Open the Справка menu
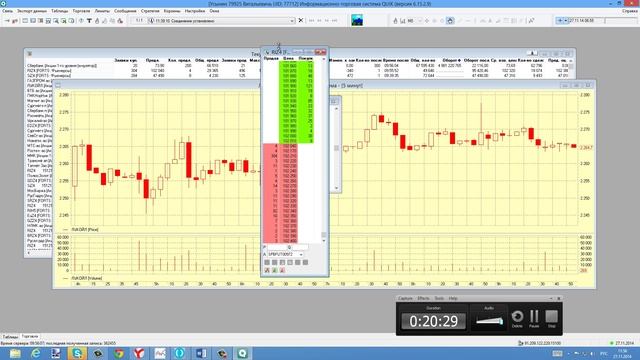The height and width of the screenshot is (360, 640). 630,11
